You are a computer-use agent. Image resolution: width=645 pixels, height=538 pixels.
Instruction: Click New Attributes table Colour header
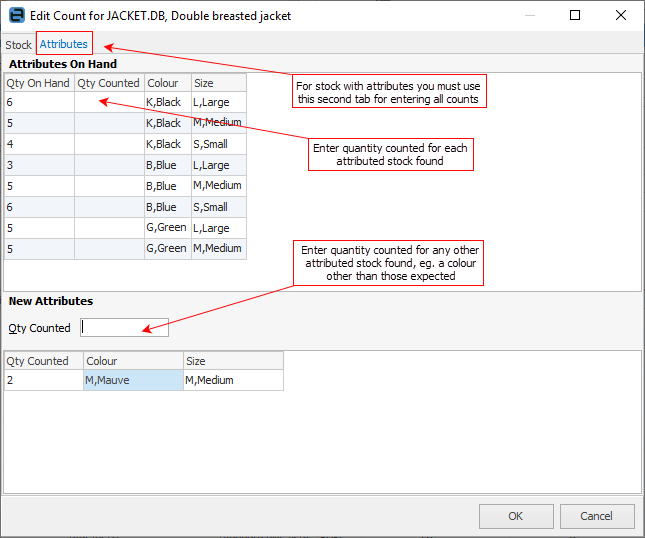click(133, 361)
